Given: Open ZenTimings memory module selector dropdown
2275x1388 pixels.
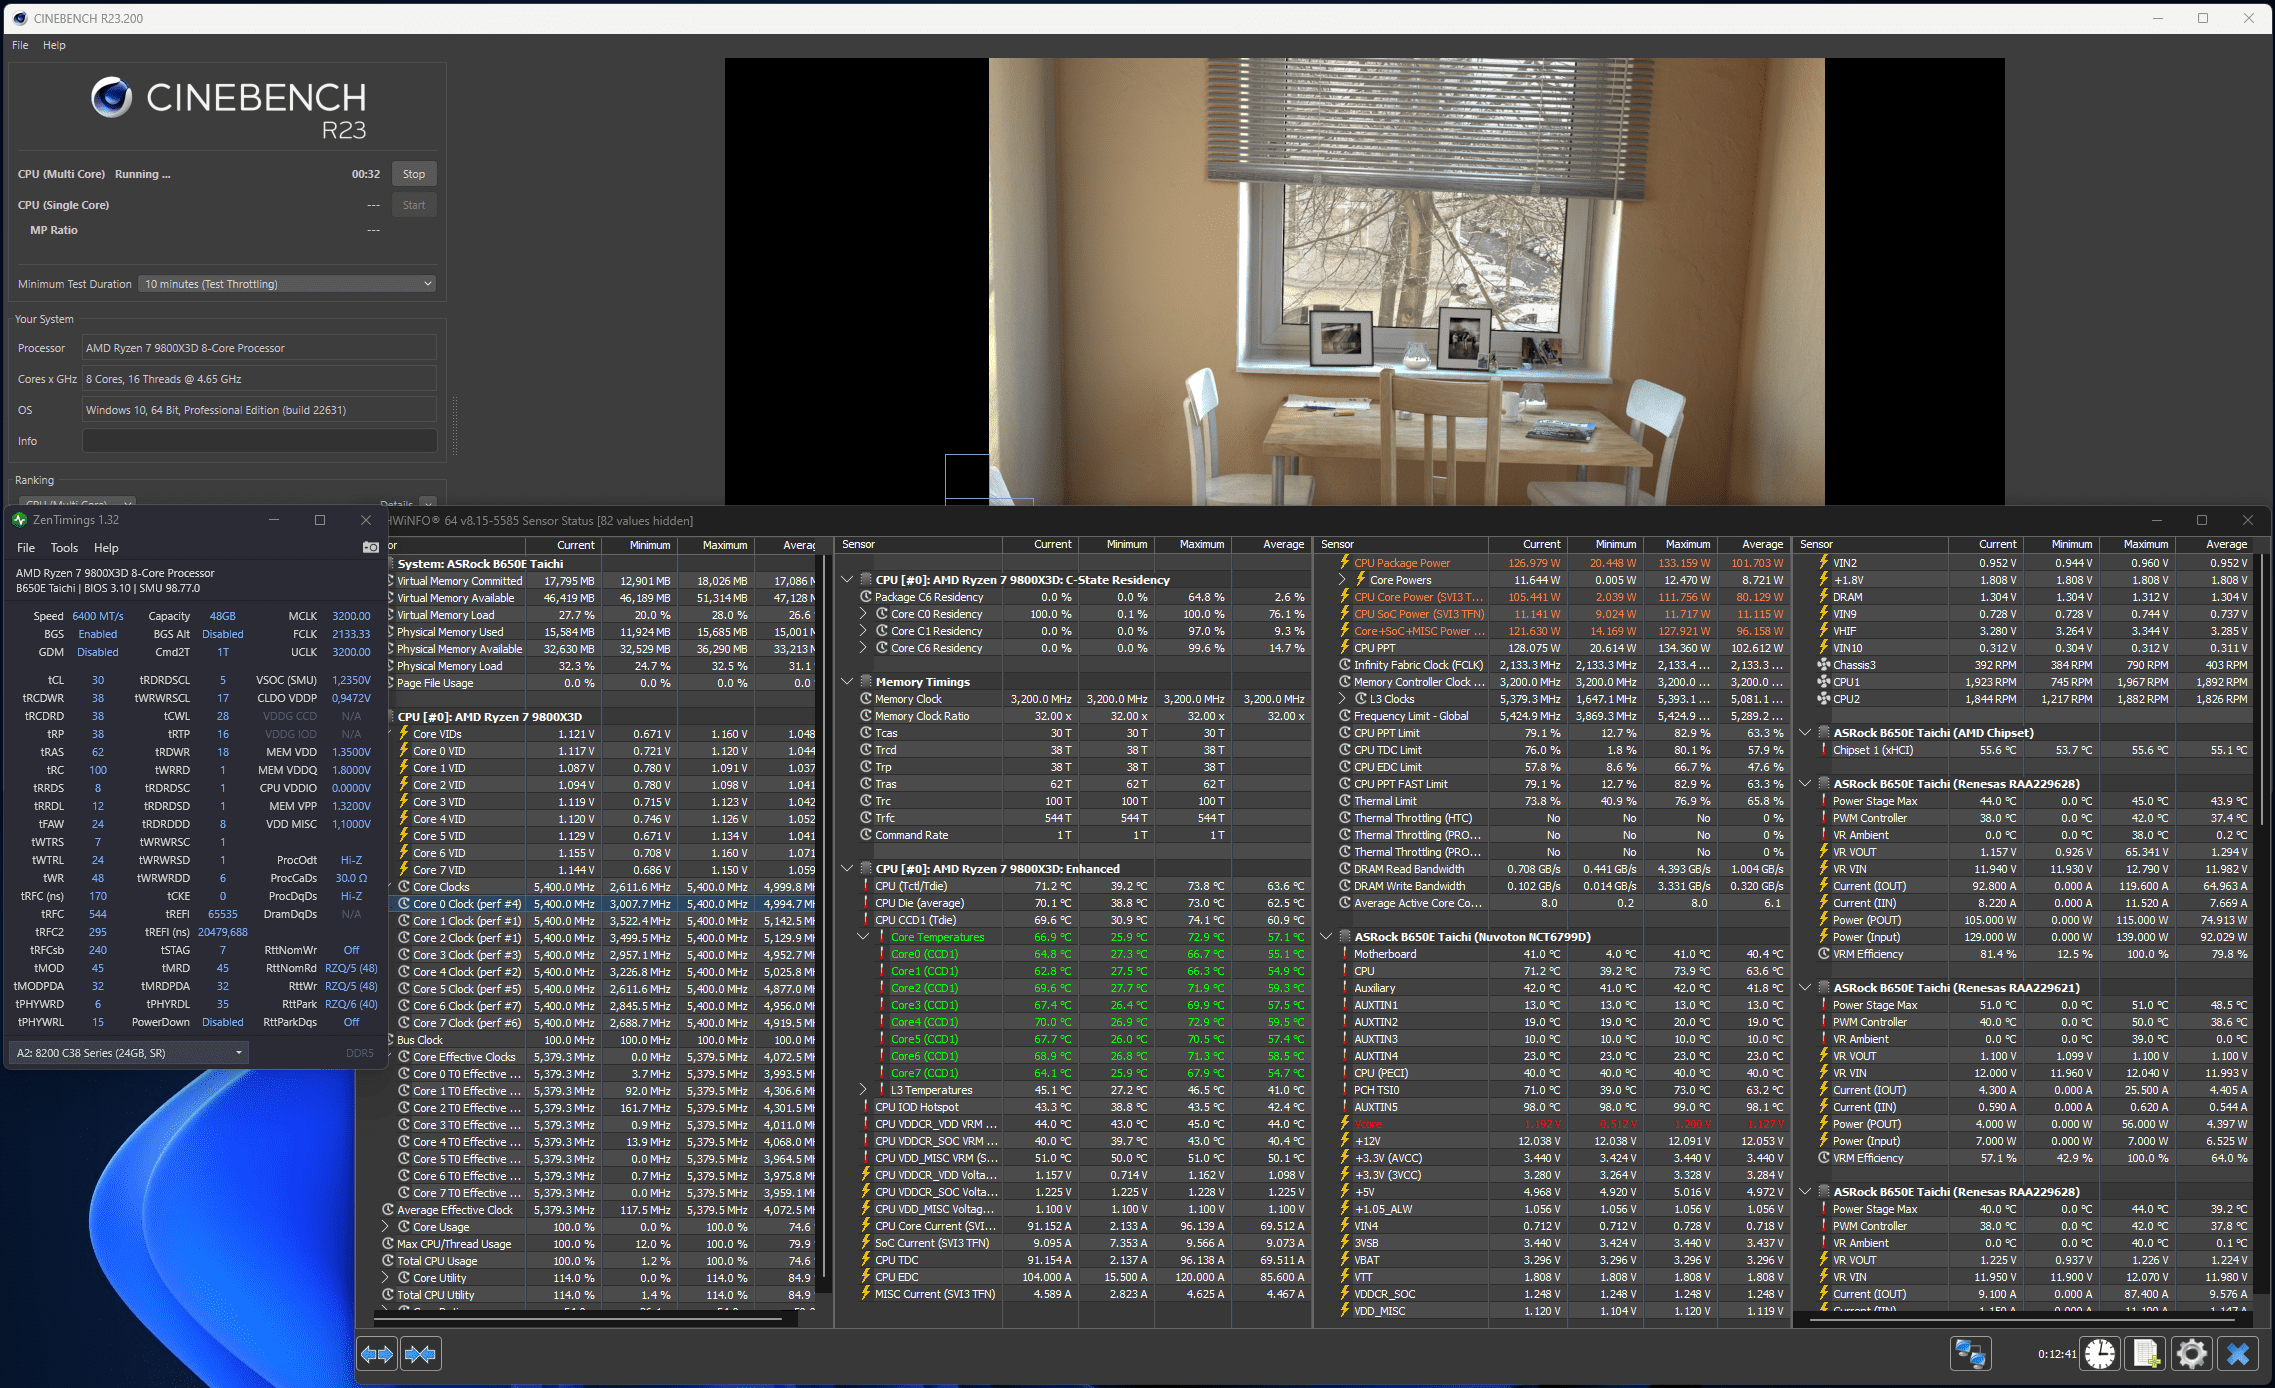Looking at the screenshot, I should pos(128,1053).
